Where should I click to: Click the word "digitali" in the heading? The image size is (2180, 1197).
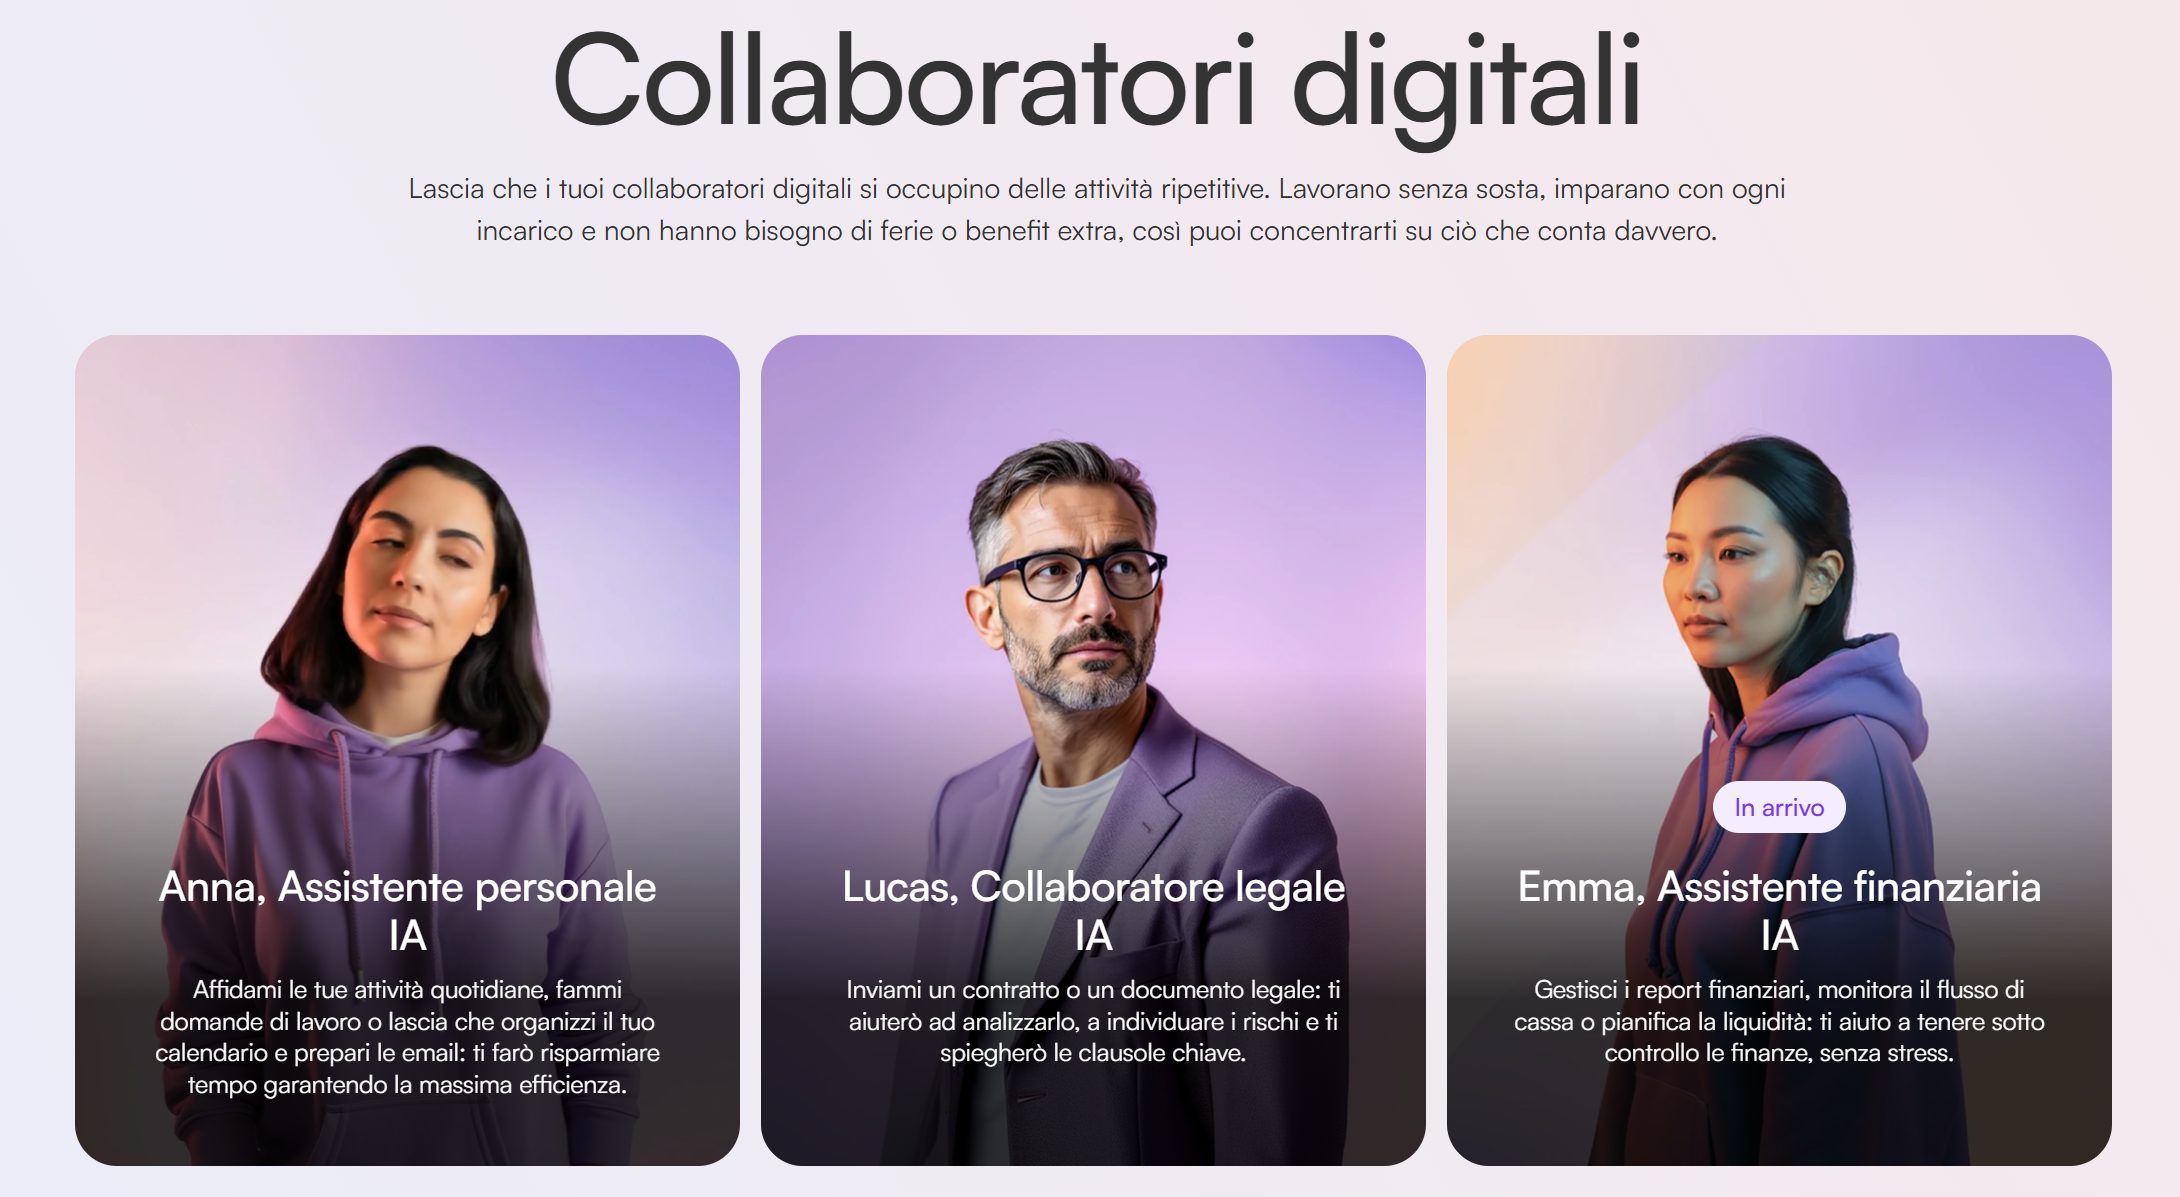1466,85
